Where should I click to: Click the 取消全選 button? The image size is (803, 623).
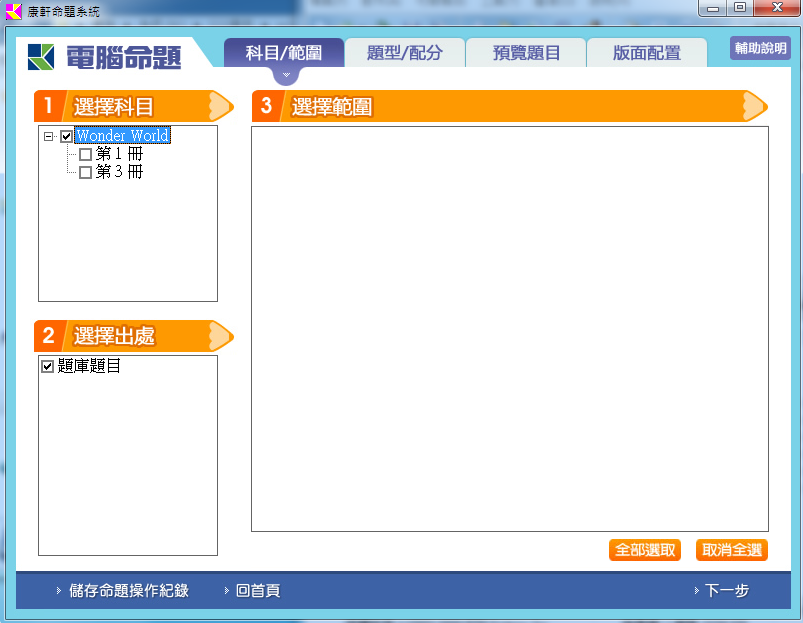pyautogui.click(x=732, y=550)
